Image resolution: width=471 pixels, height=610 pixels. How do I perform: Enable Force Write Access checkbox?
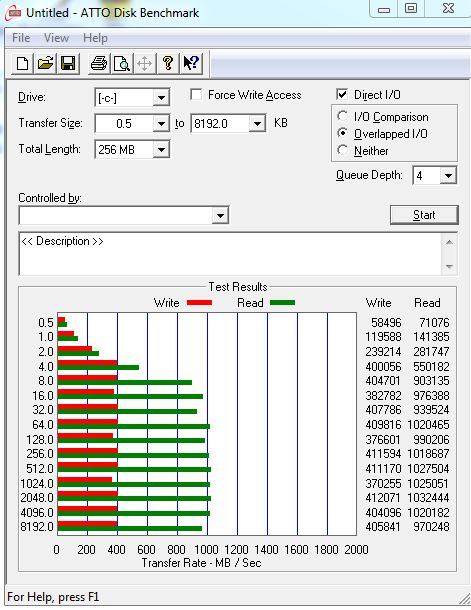(x=196, y=95)
